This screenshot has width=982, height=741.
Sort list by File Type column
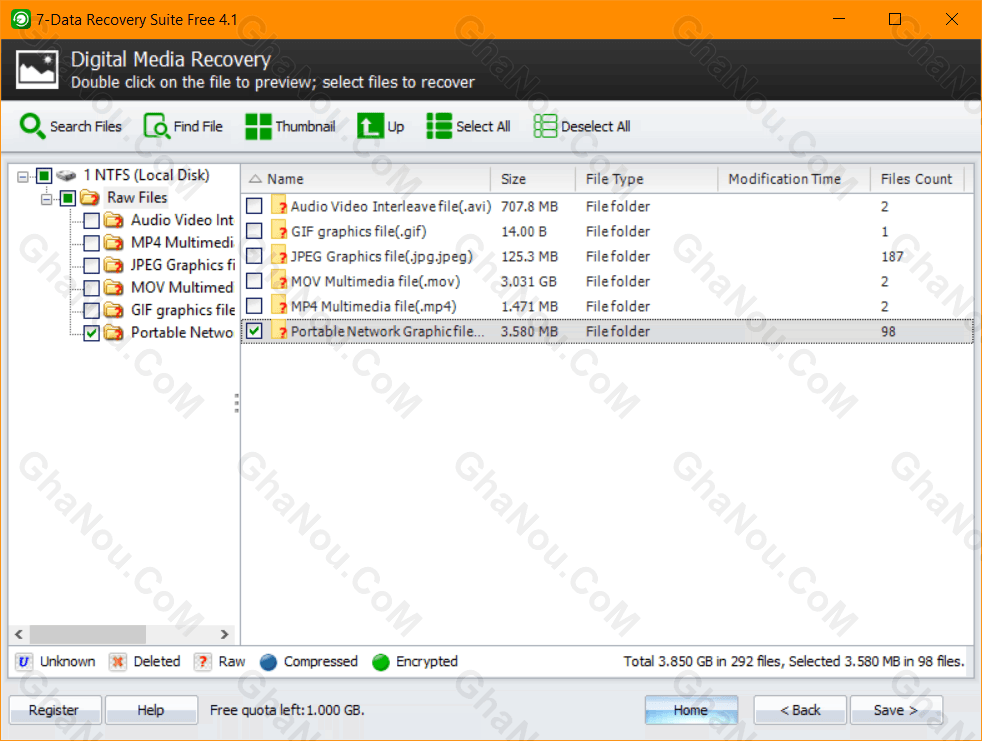pyautogui.click(x=646, y=179)
